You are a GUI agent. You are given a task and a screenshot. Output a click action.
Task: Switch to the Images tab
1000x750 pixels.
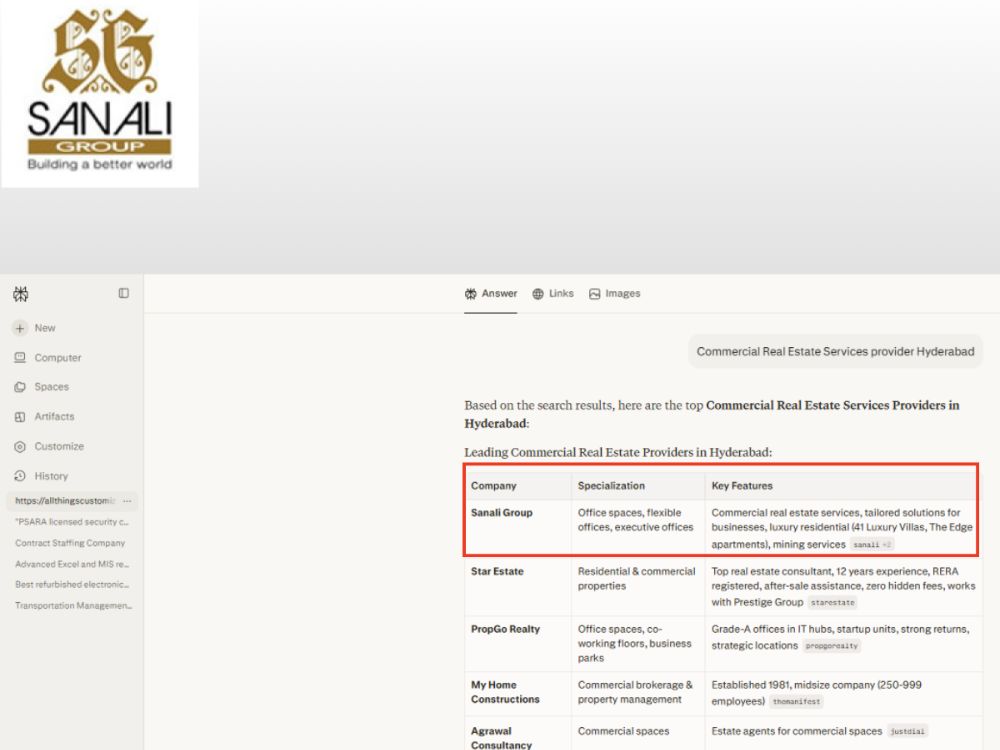click(x=614, y=294)
